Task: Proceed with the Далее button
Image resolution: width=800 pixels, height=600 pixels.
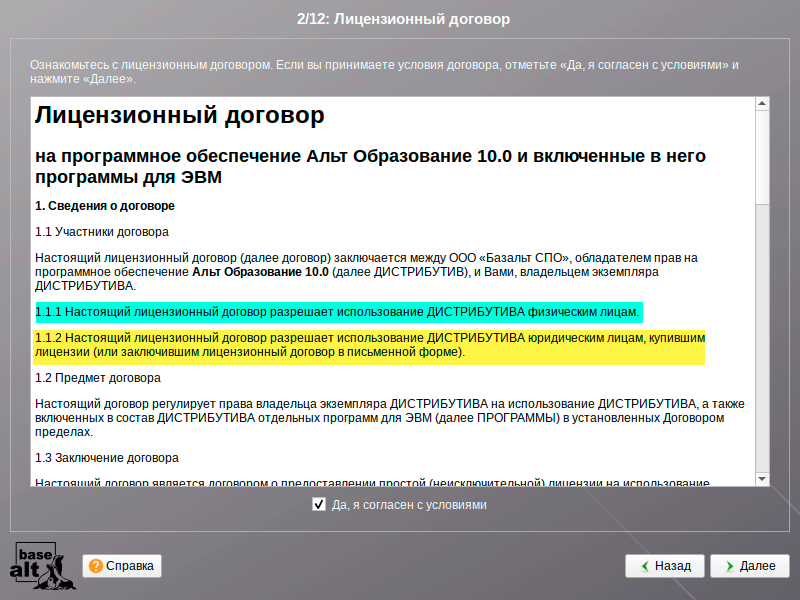Action: (749, 566)
